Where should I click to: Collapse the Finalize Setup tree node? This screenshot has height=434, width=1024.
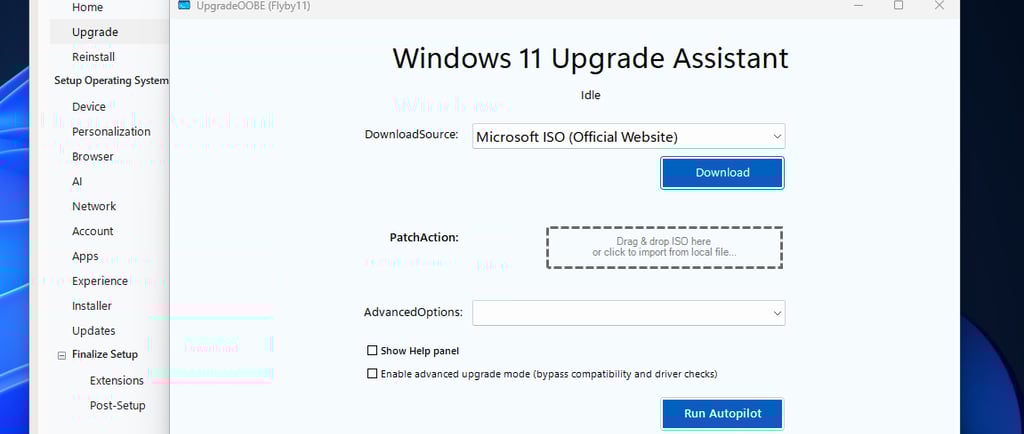coord(62,354)
